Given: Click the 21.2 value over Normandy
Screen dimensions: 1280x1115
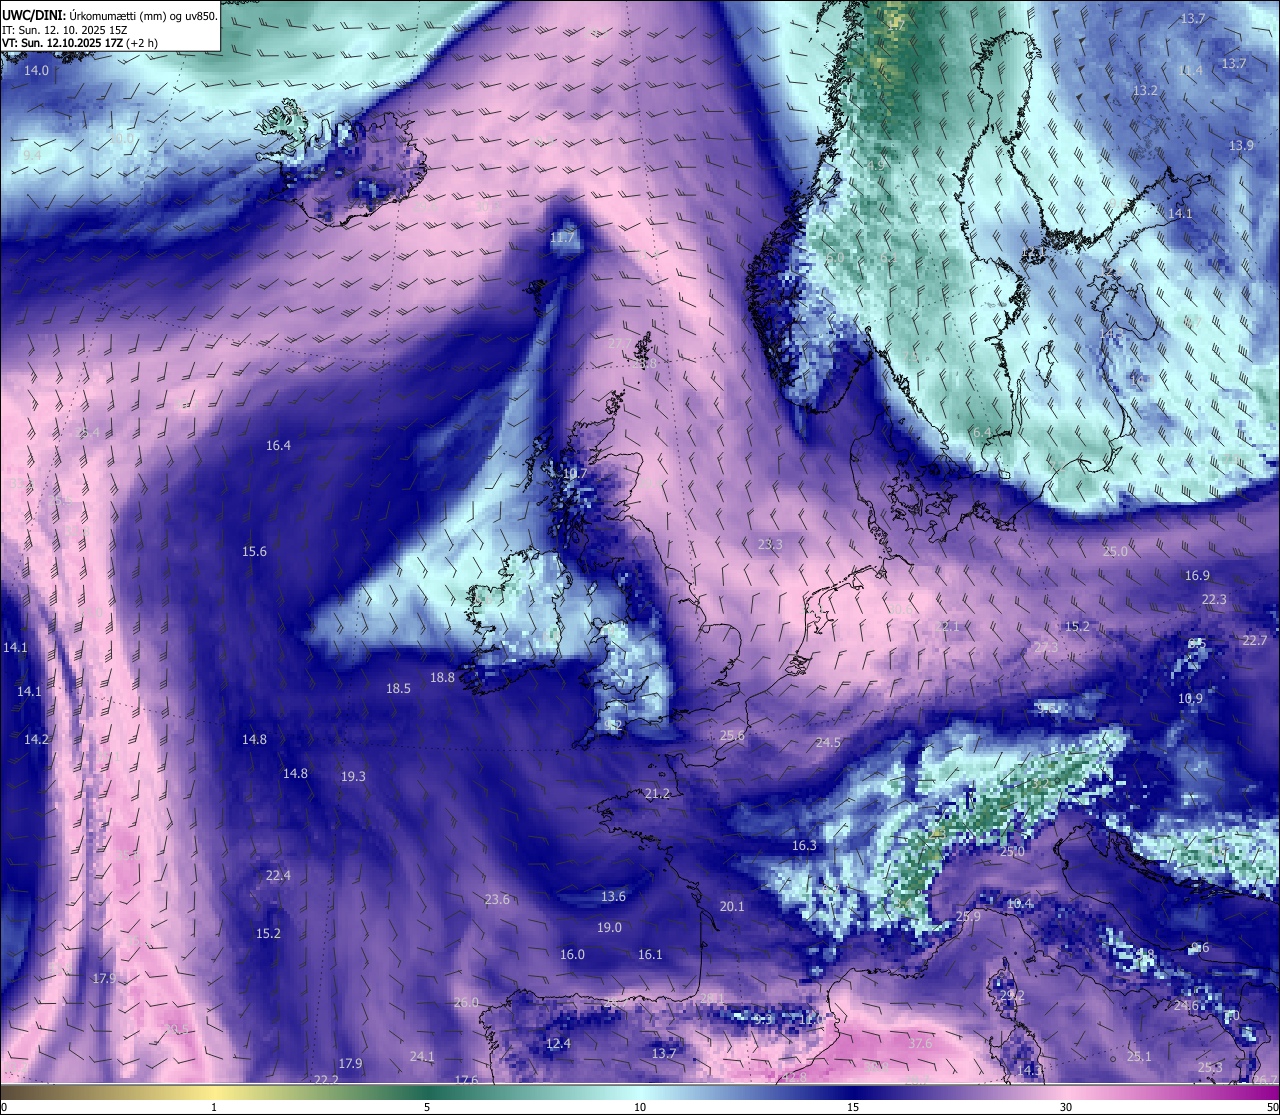Looking at the screenshot, I should pyautogui.click(x=657, y=794).
